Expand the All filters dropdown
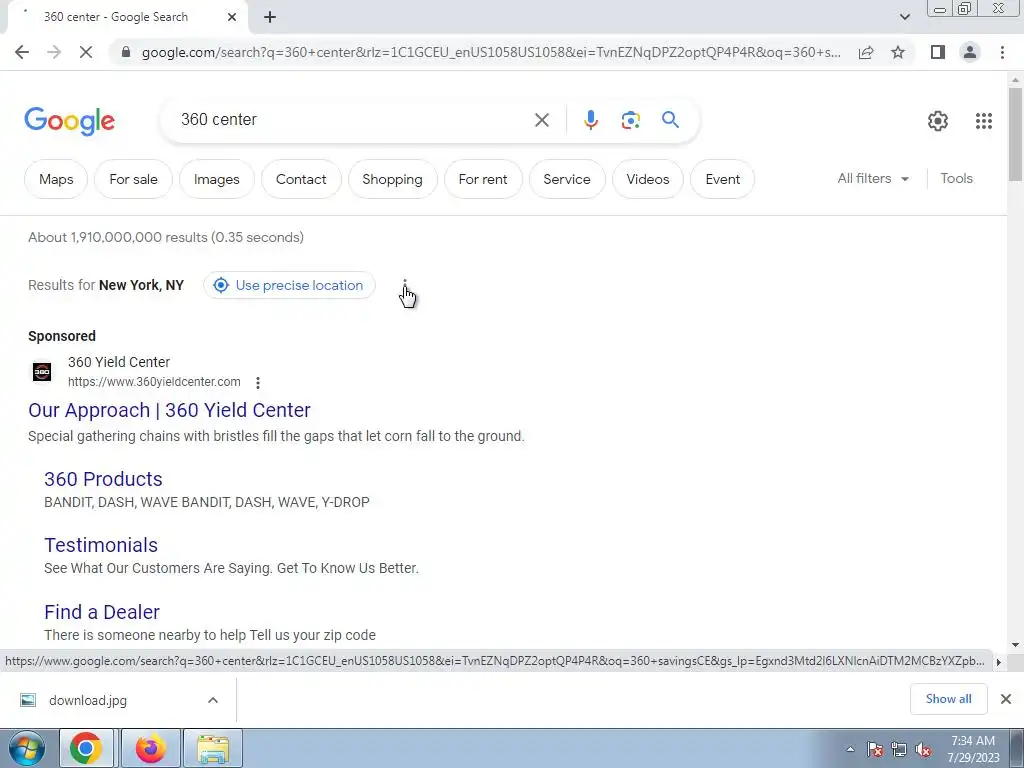Screen dimensions: 1024x768 (873, 178)
